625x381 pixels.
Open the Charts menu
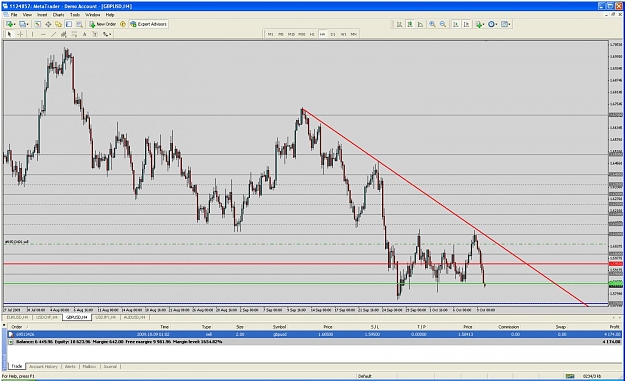pos(58,15)
